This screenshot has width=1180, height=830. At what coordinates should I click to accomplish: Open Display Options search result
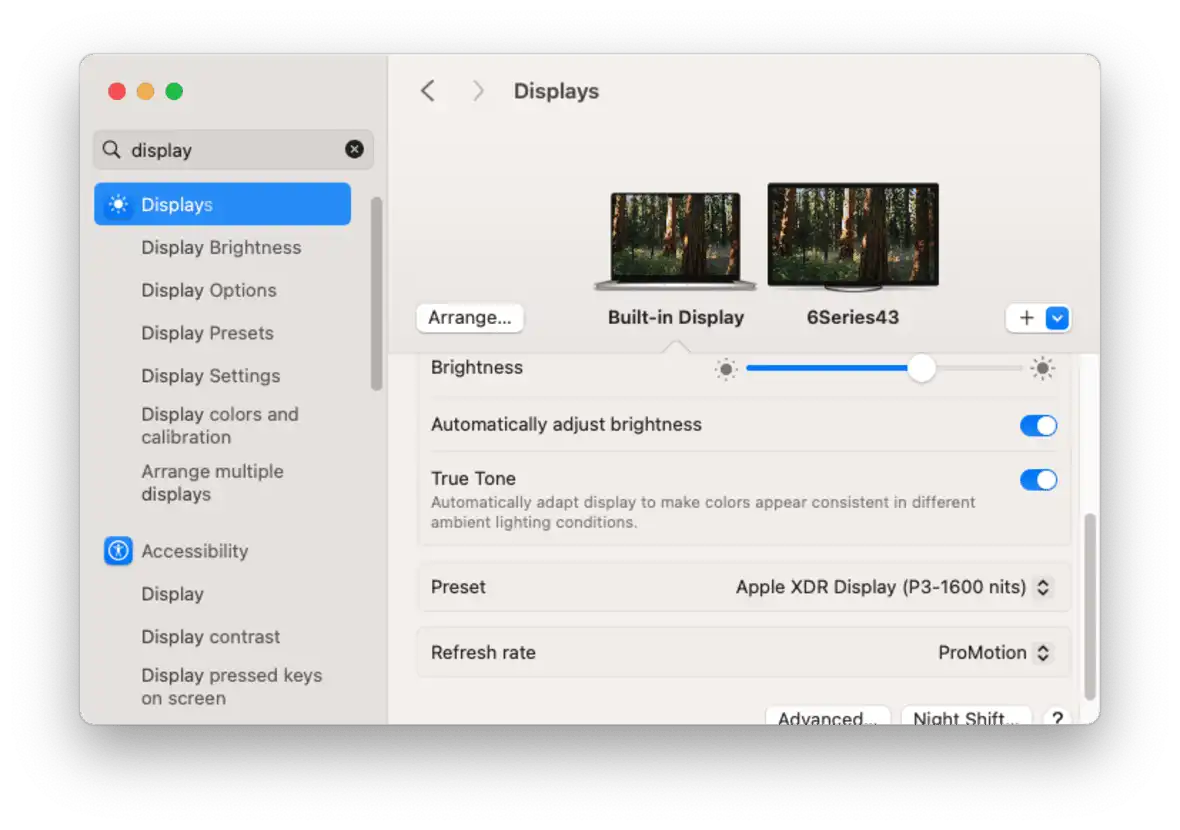208,290
